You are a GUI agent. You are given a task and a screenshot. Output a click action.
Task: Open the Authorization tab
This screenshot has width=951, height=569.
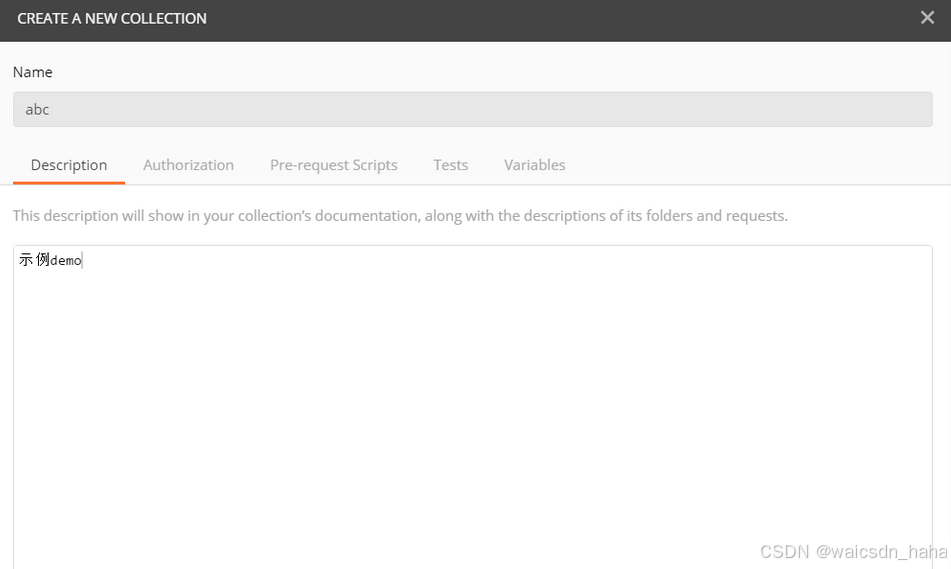pos(189,165)
